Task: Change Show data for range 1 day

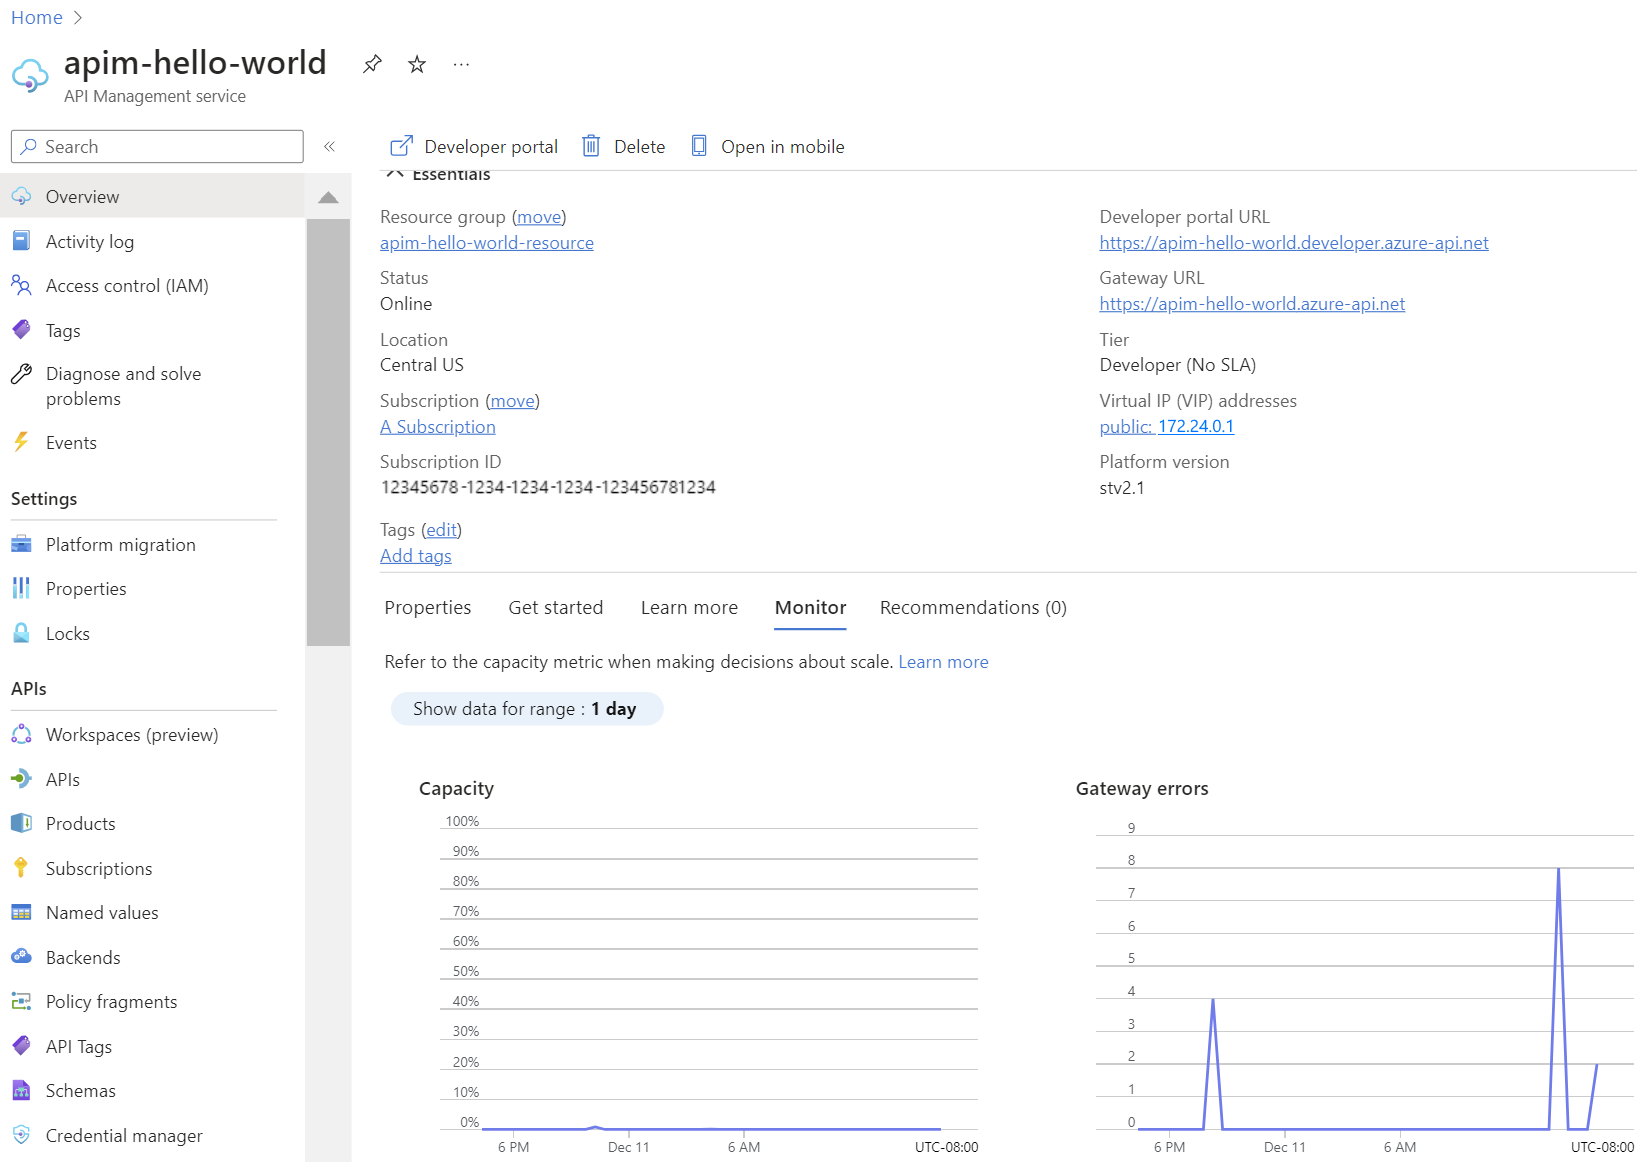Action: 526,708
